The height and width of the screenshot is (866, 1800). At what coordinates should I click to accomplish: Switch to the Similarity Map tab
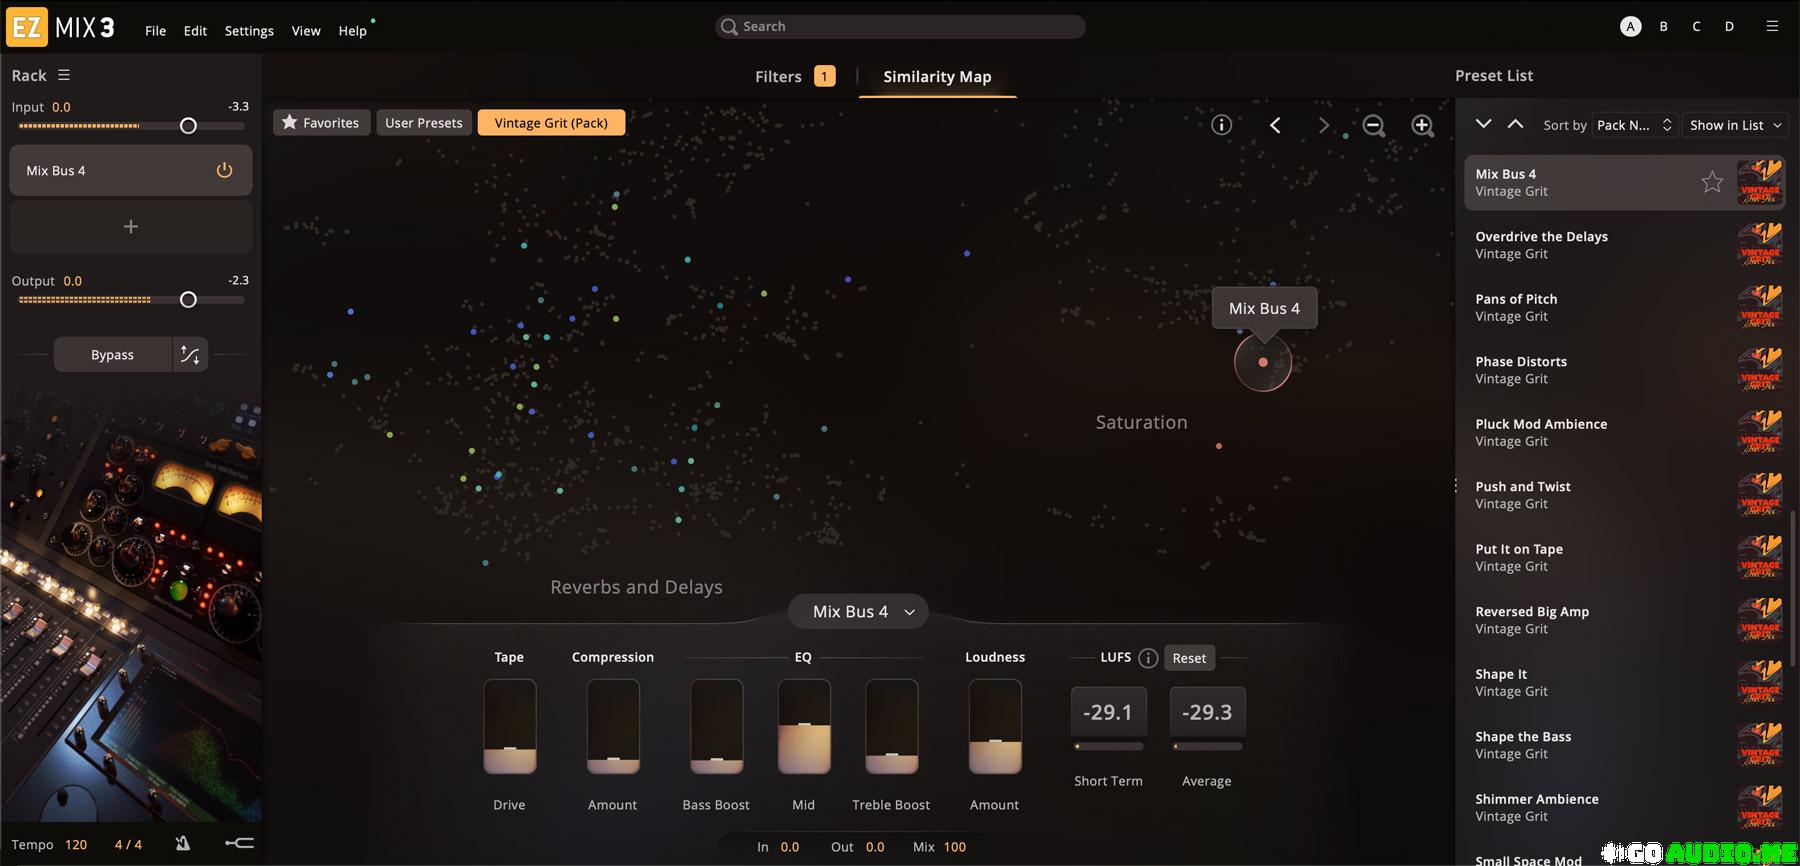pos(937,76)
